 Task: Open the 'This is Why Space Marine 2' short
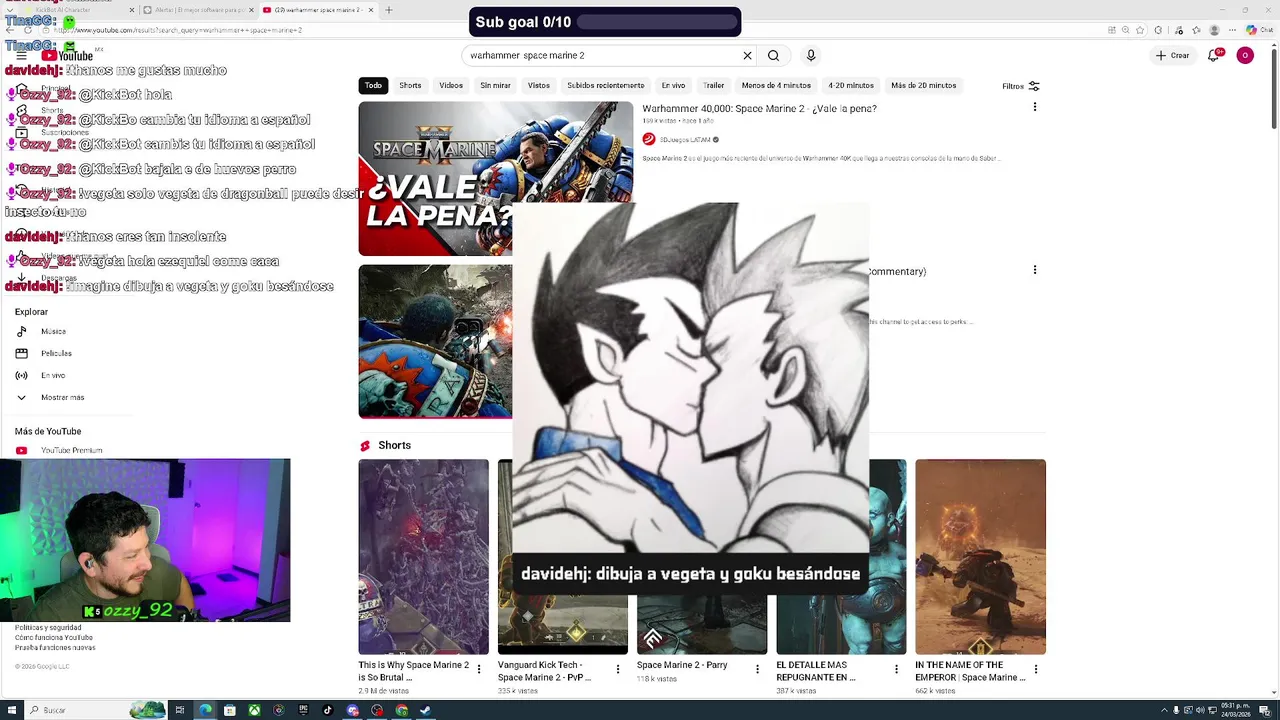point(423,556)
